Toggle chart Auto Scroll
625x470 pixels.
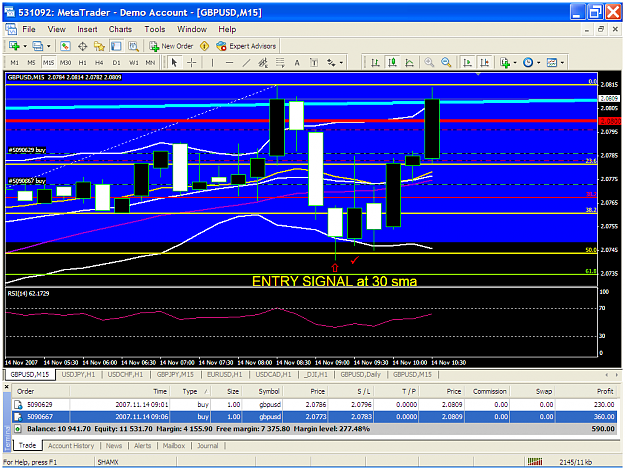[467, 63]
